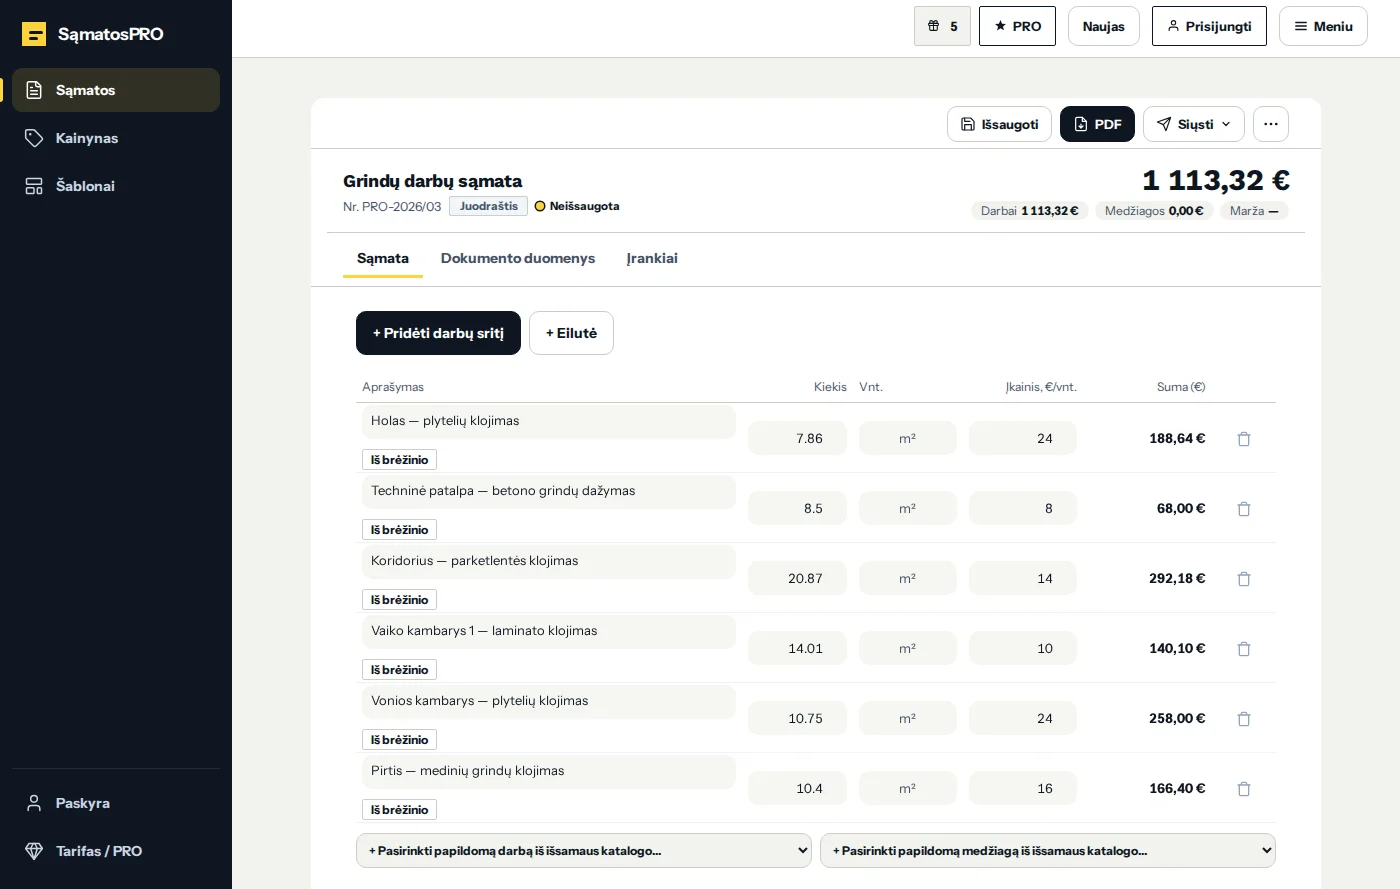
Task: Open Kainynas price list in sidebar
Action: 116,138
